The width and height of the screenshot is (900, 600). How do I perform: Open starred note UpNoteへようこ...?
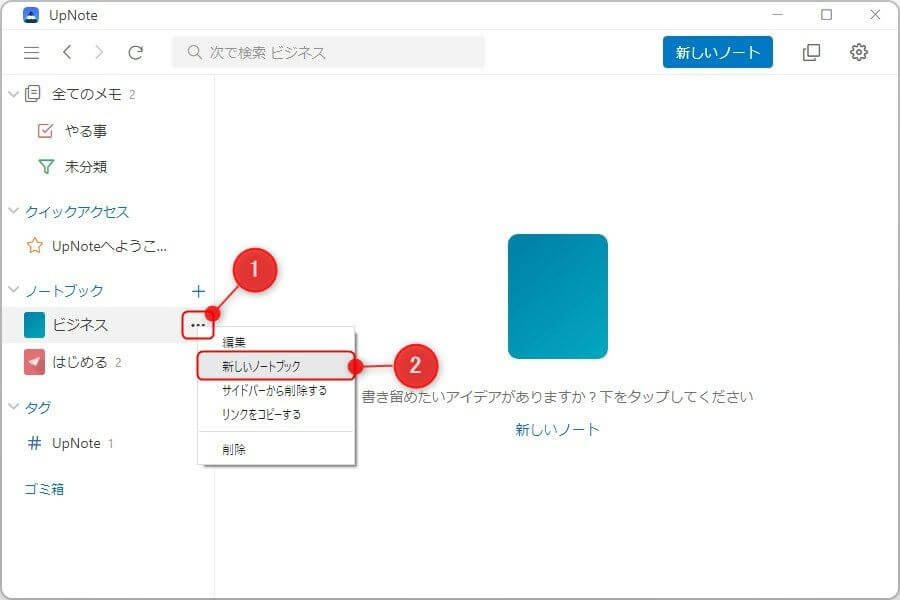tap(96, 246)
